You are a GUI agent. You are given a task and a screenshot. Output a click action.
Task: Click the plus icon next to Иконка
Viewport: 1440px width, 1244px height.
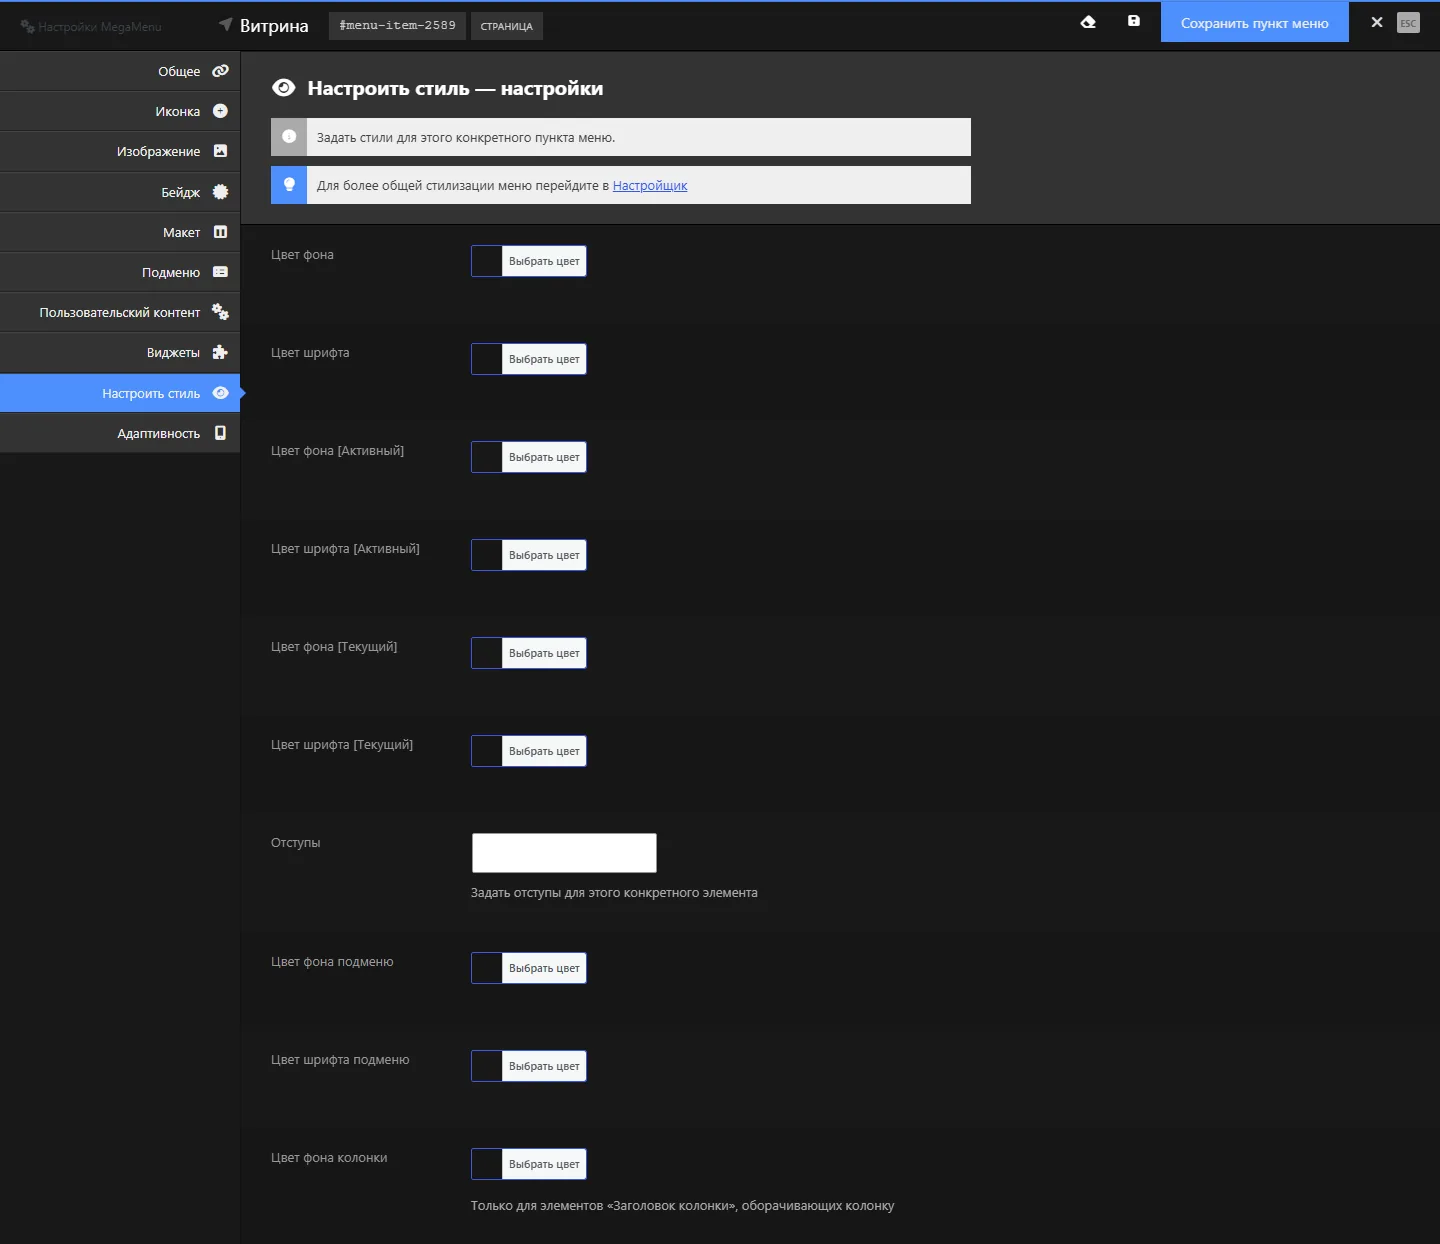(221, 111)
